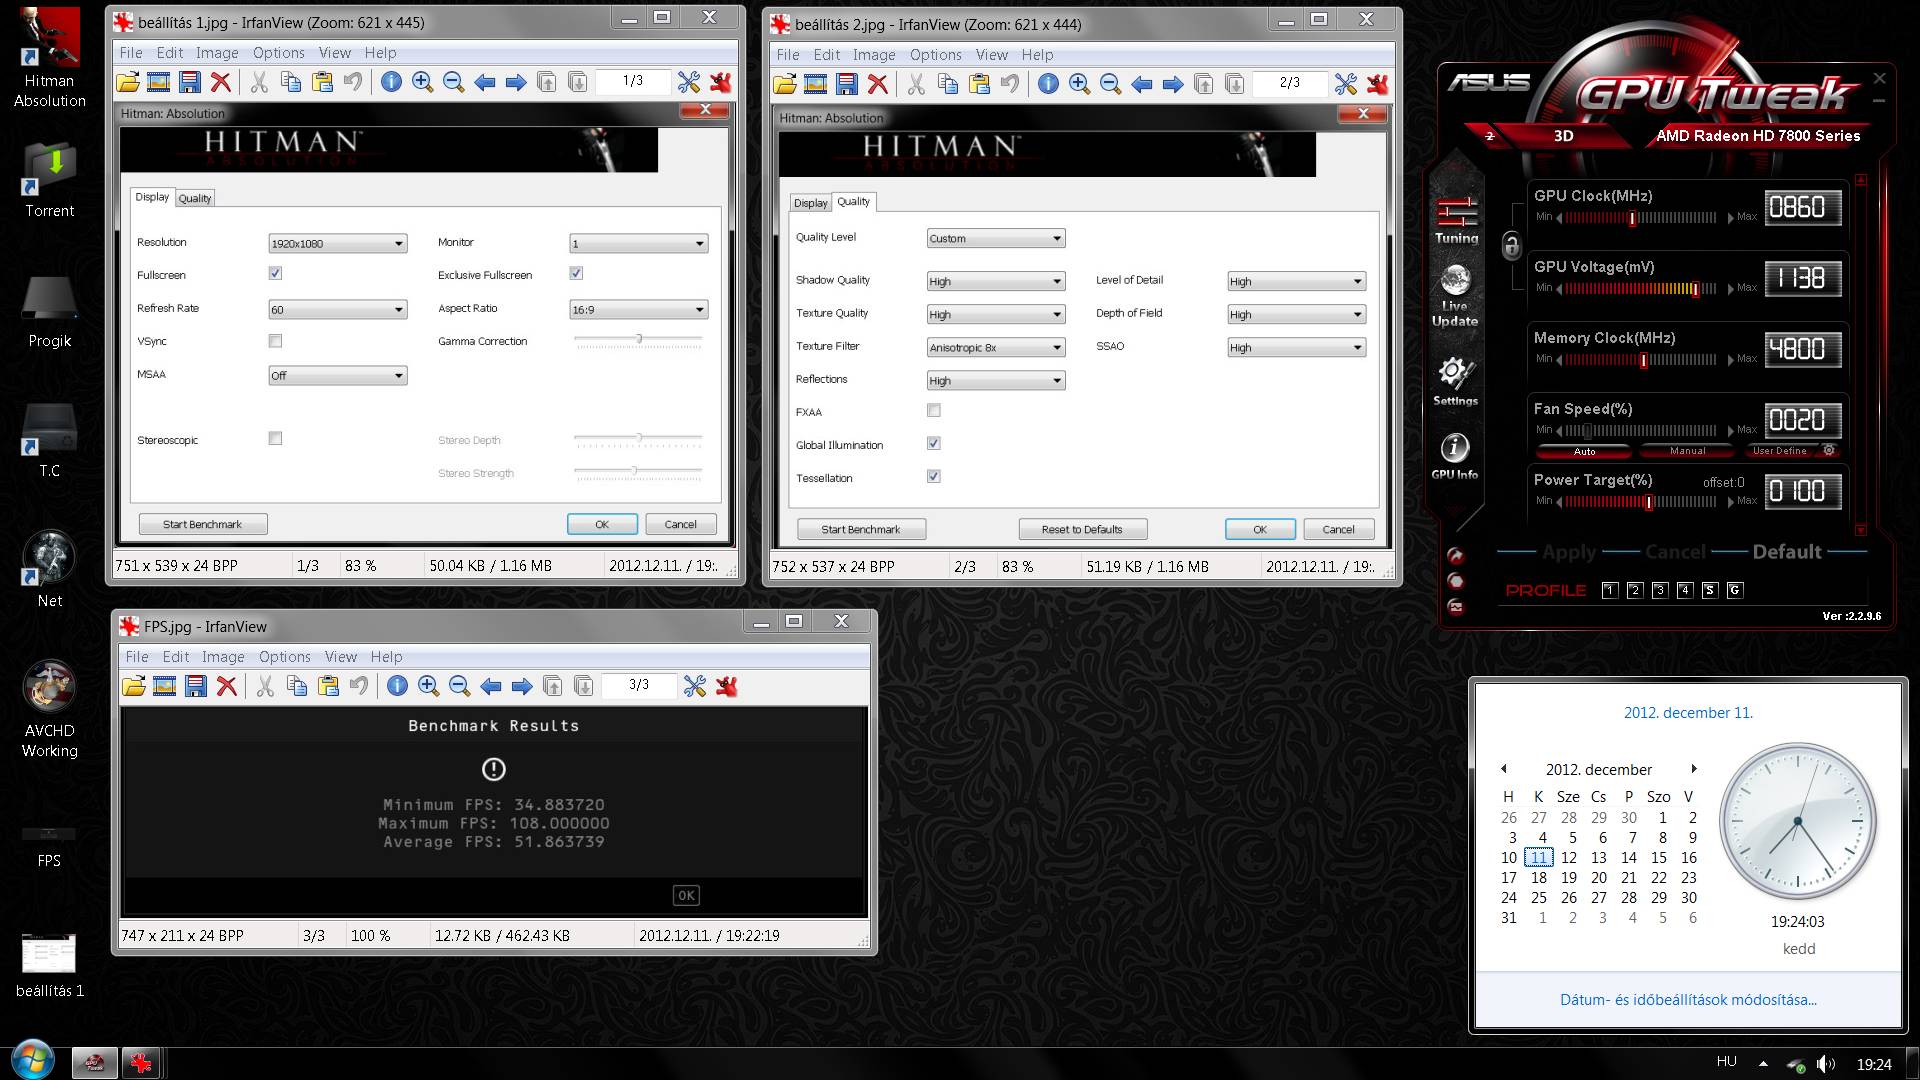Click Undo icon in beállítás 2.jpg toolbar
1920x1080 pixels.
1010,84
